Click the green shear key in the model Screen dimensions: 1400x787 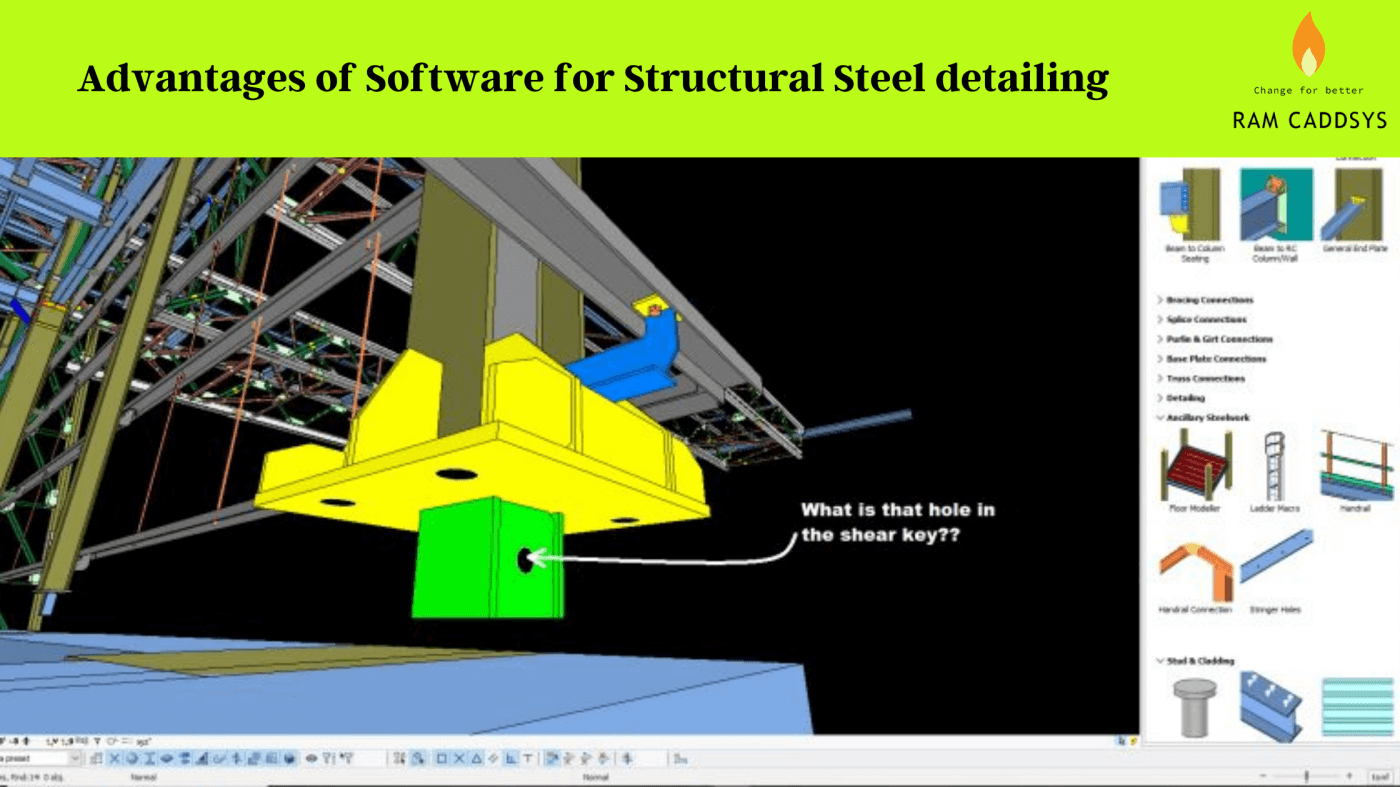point(487,560)
